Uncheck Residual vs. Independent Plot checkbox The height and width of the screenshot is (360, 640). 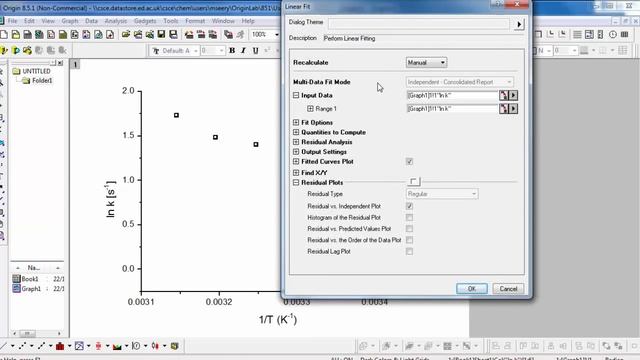point(409,206)
